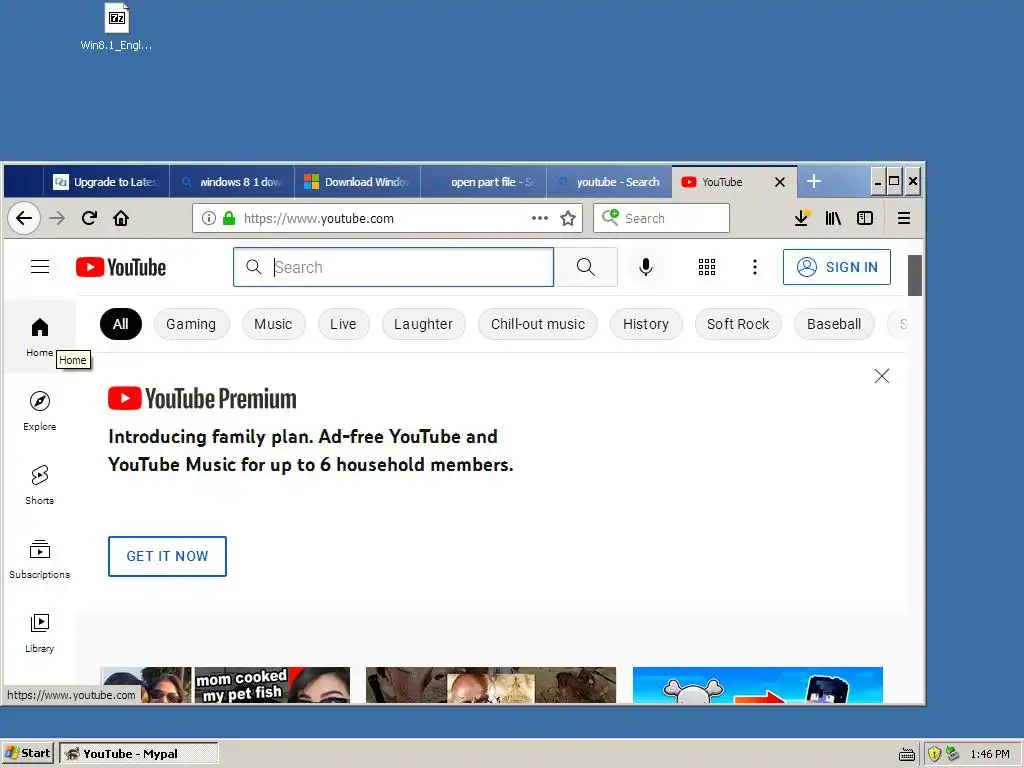
Task: Switch to the Upgrade to Latest tab
Action: pos(106,182)
